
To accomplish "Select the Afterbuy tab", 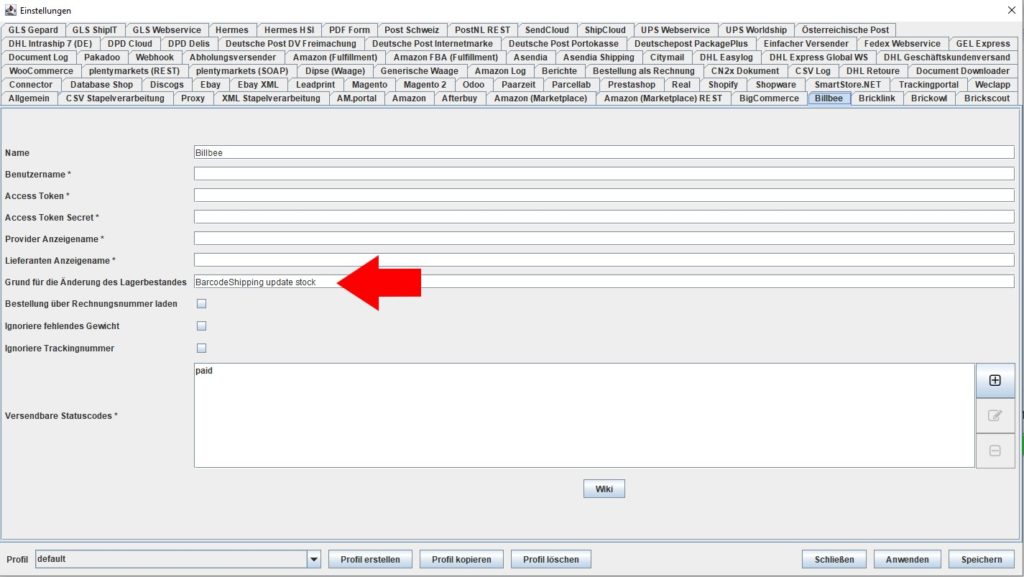I will click(x=459, y=99).
